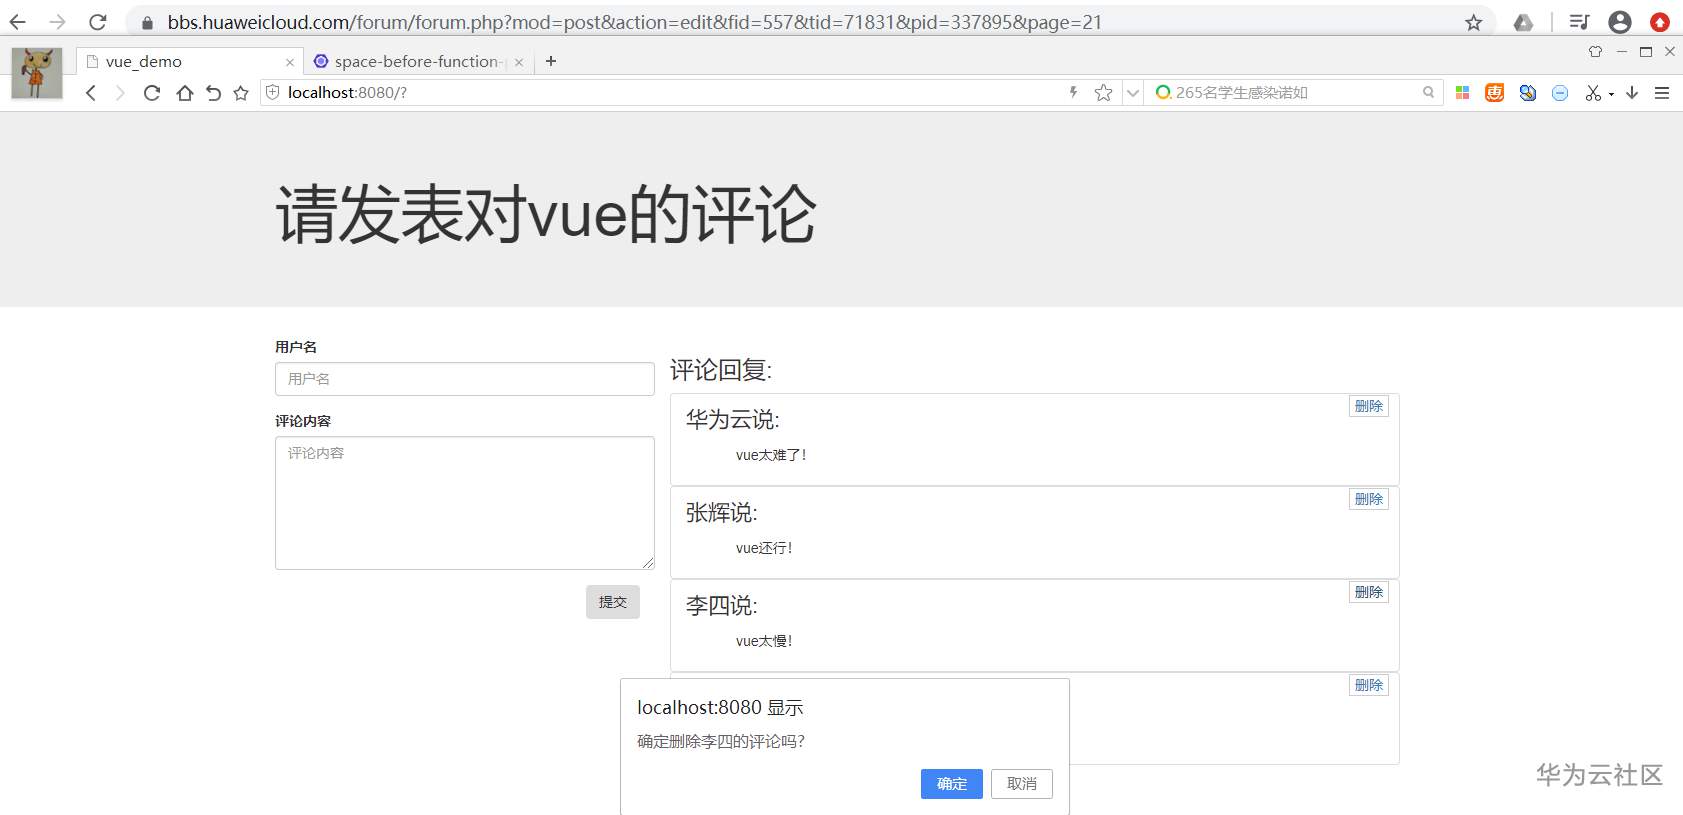Screen dimensions: 1683x815
Task: Go forward in the inner browser toolbar
Action: (120, 93)
